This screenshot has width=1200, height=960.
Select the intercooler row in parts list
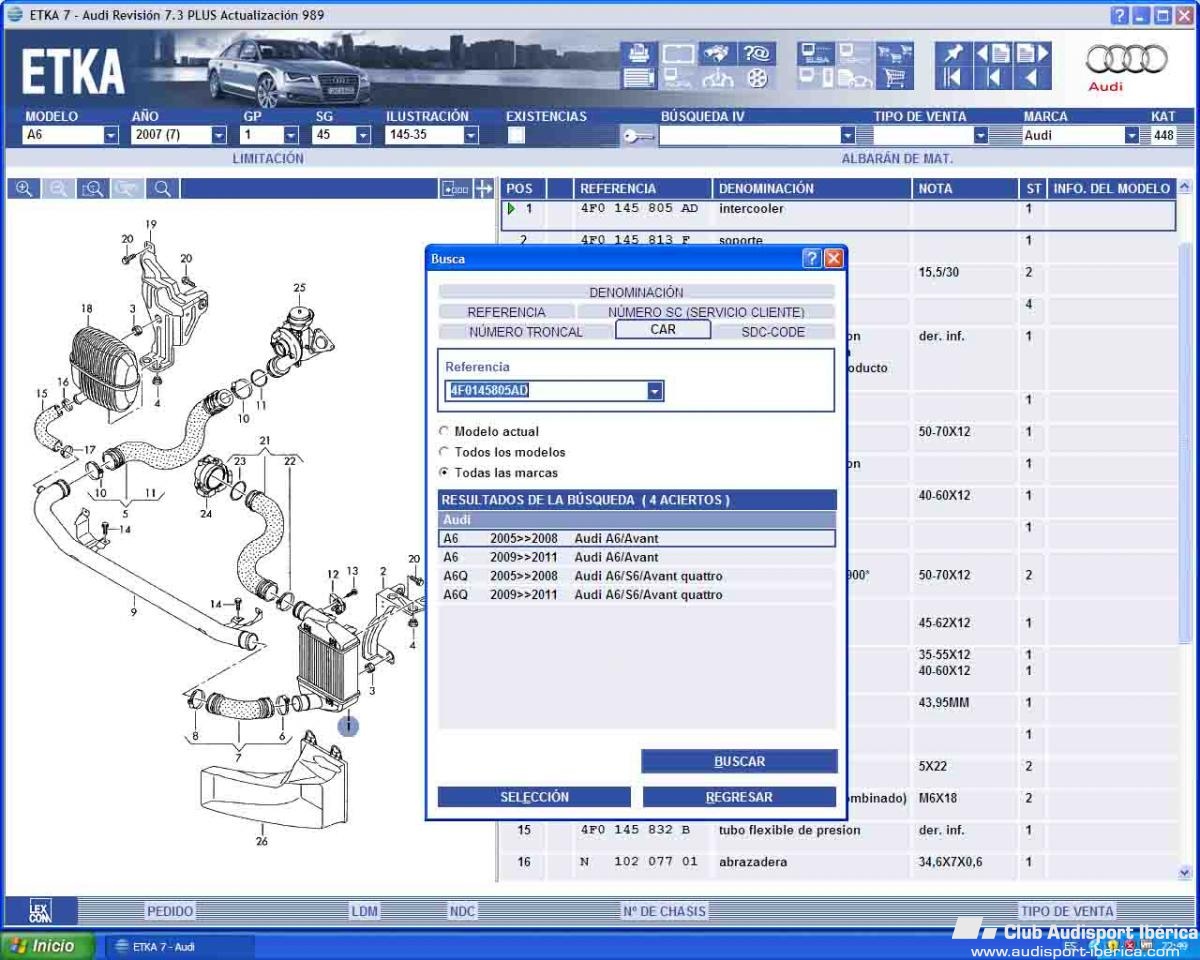[x=838, y=214]
